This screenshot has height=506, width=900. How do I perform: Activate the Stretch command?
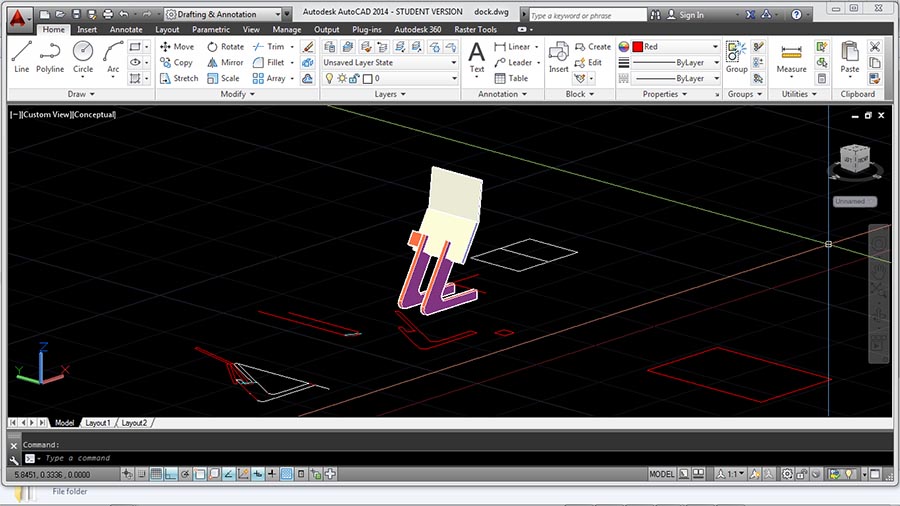(179, 78)
